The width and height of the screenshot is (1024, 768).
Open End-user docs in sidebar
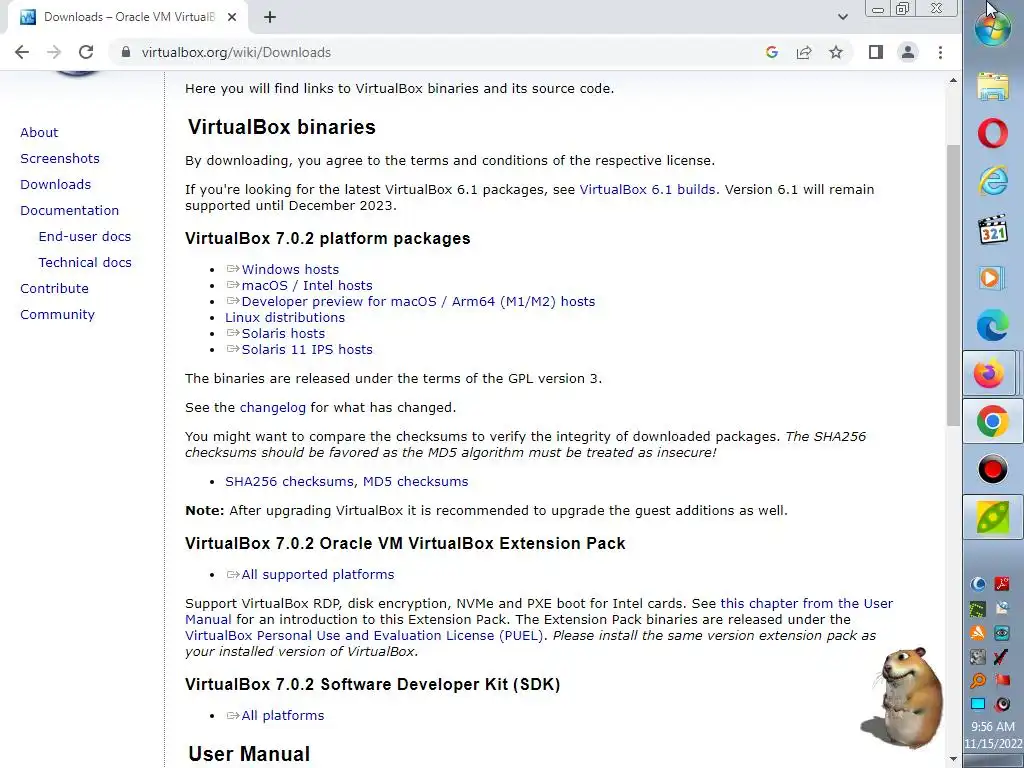click(85, 236)
